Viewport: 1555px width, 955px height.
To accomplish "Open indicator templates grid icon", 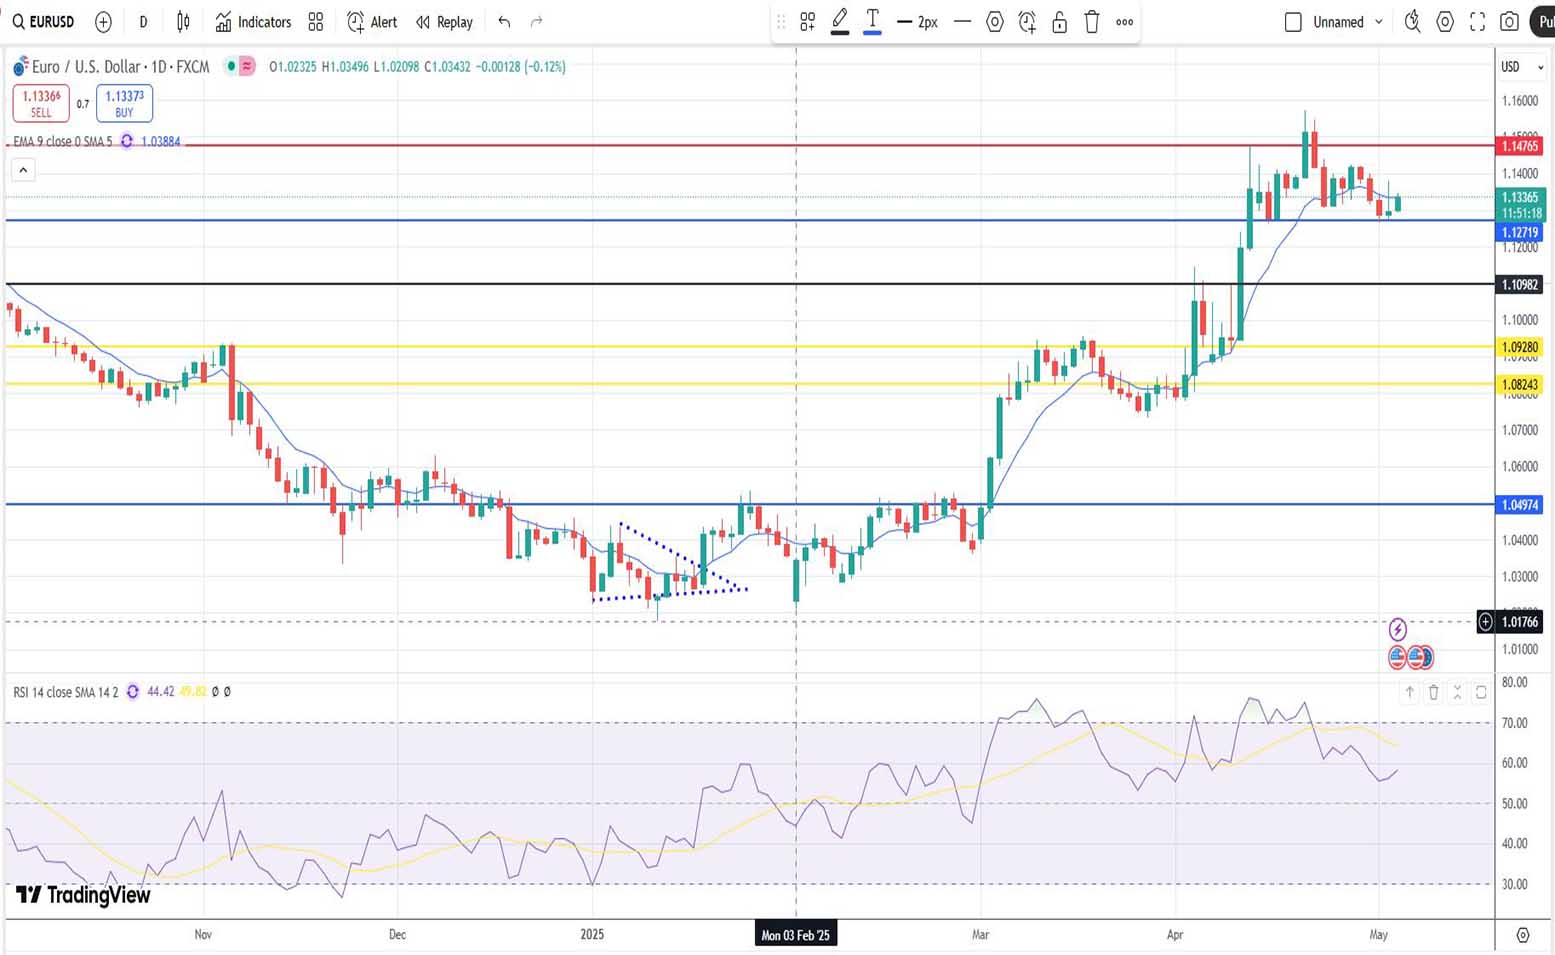I will pos(316,22).
